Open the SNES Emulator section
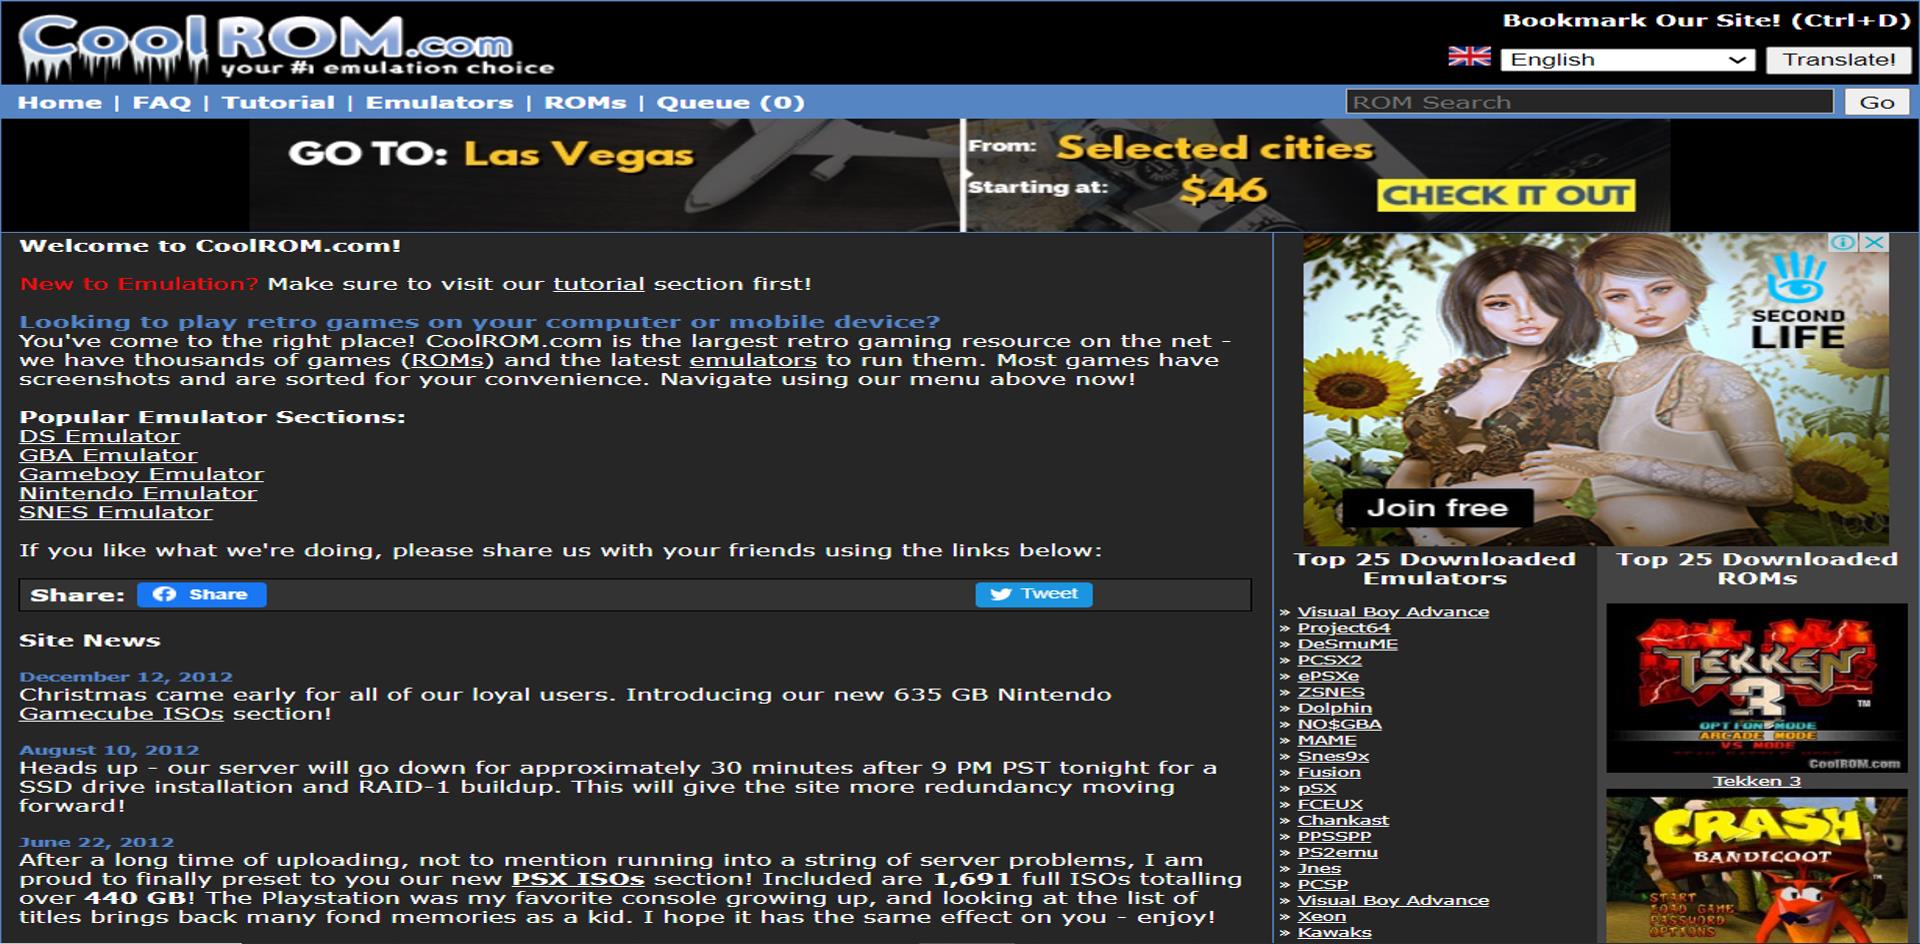1920x944 pixels. tap(115, 511)
